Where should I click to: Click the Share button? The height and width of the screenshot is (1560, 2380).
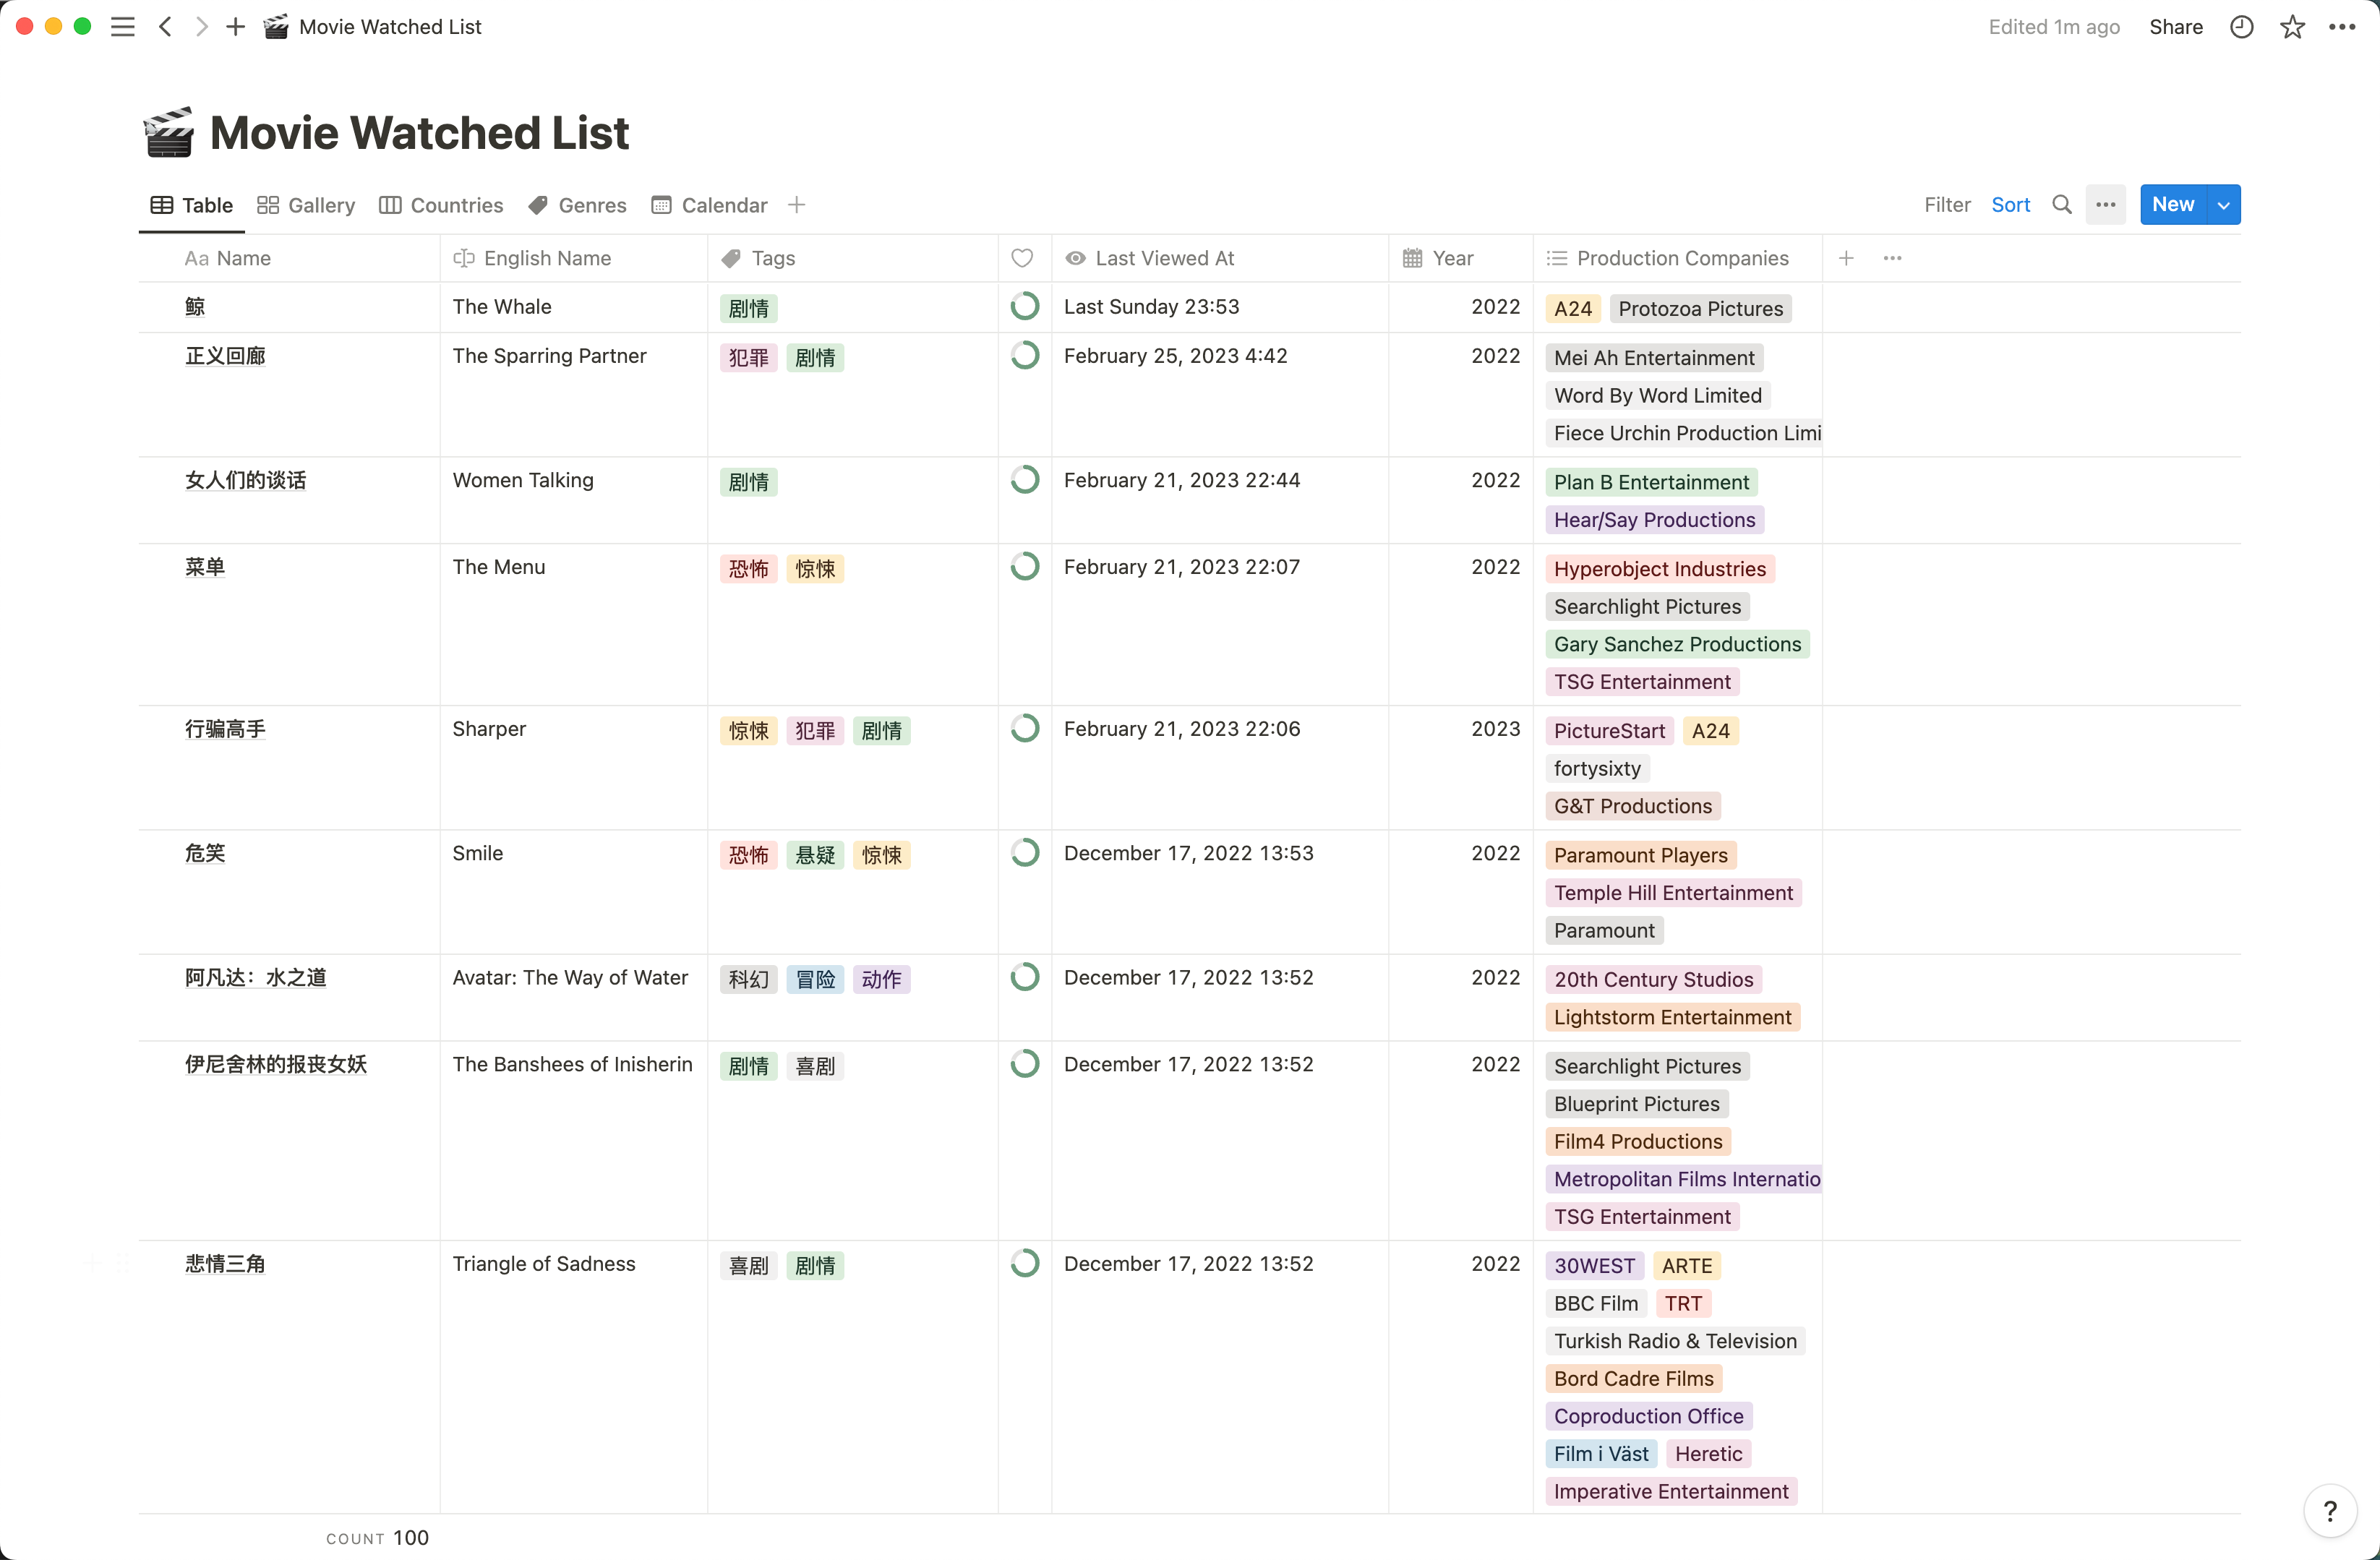tap(2175, 27)
